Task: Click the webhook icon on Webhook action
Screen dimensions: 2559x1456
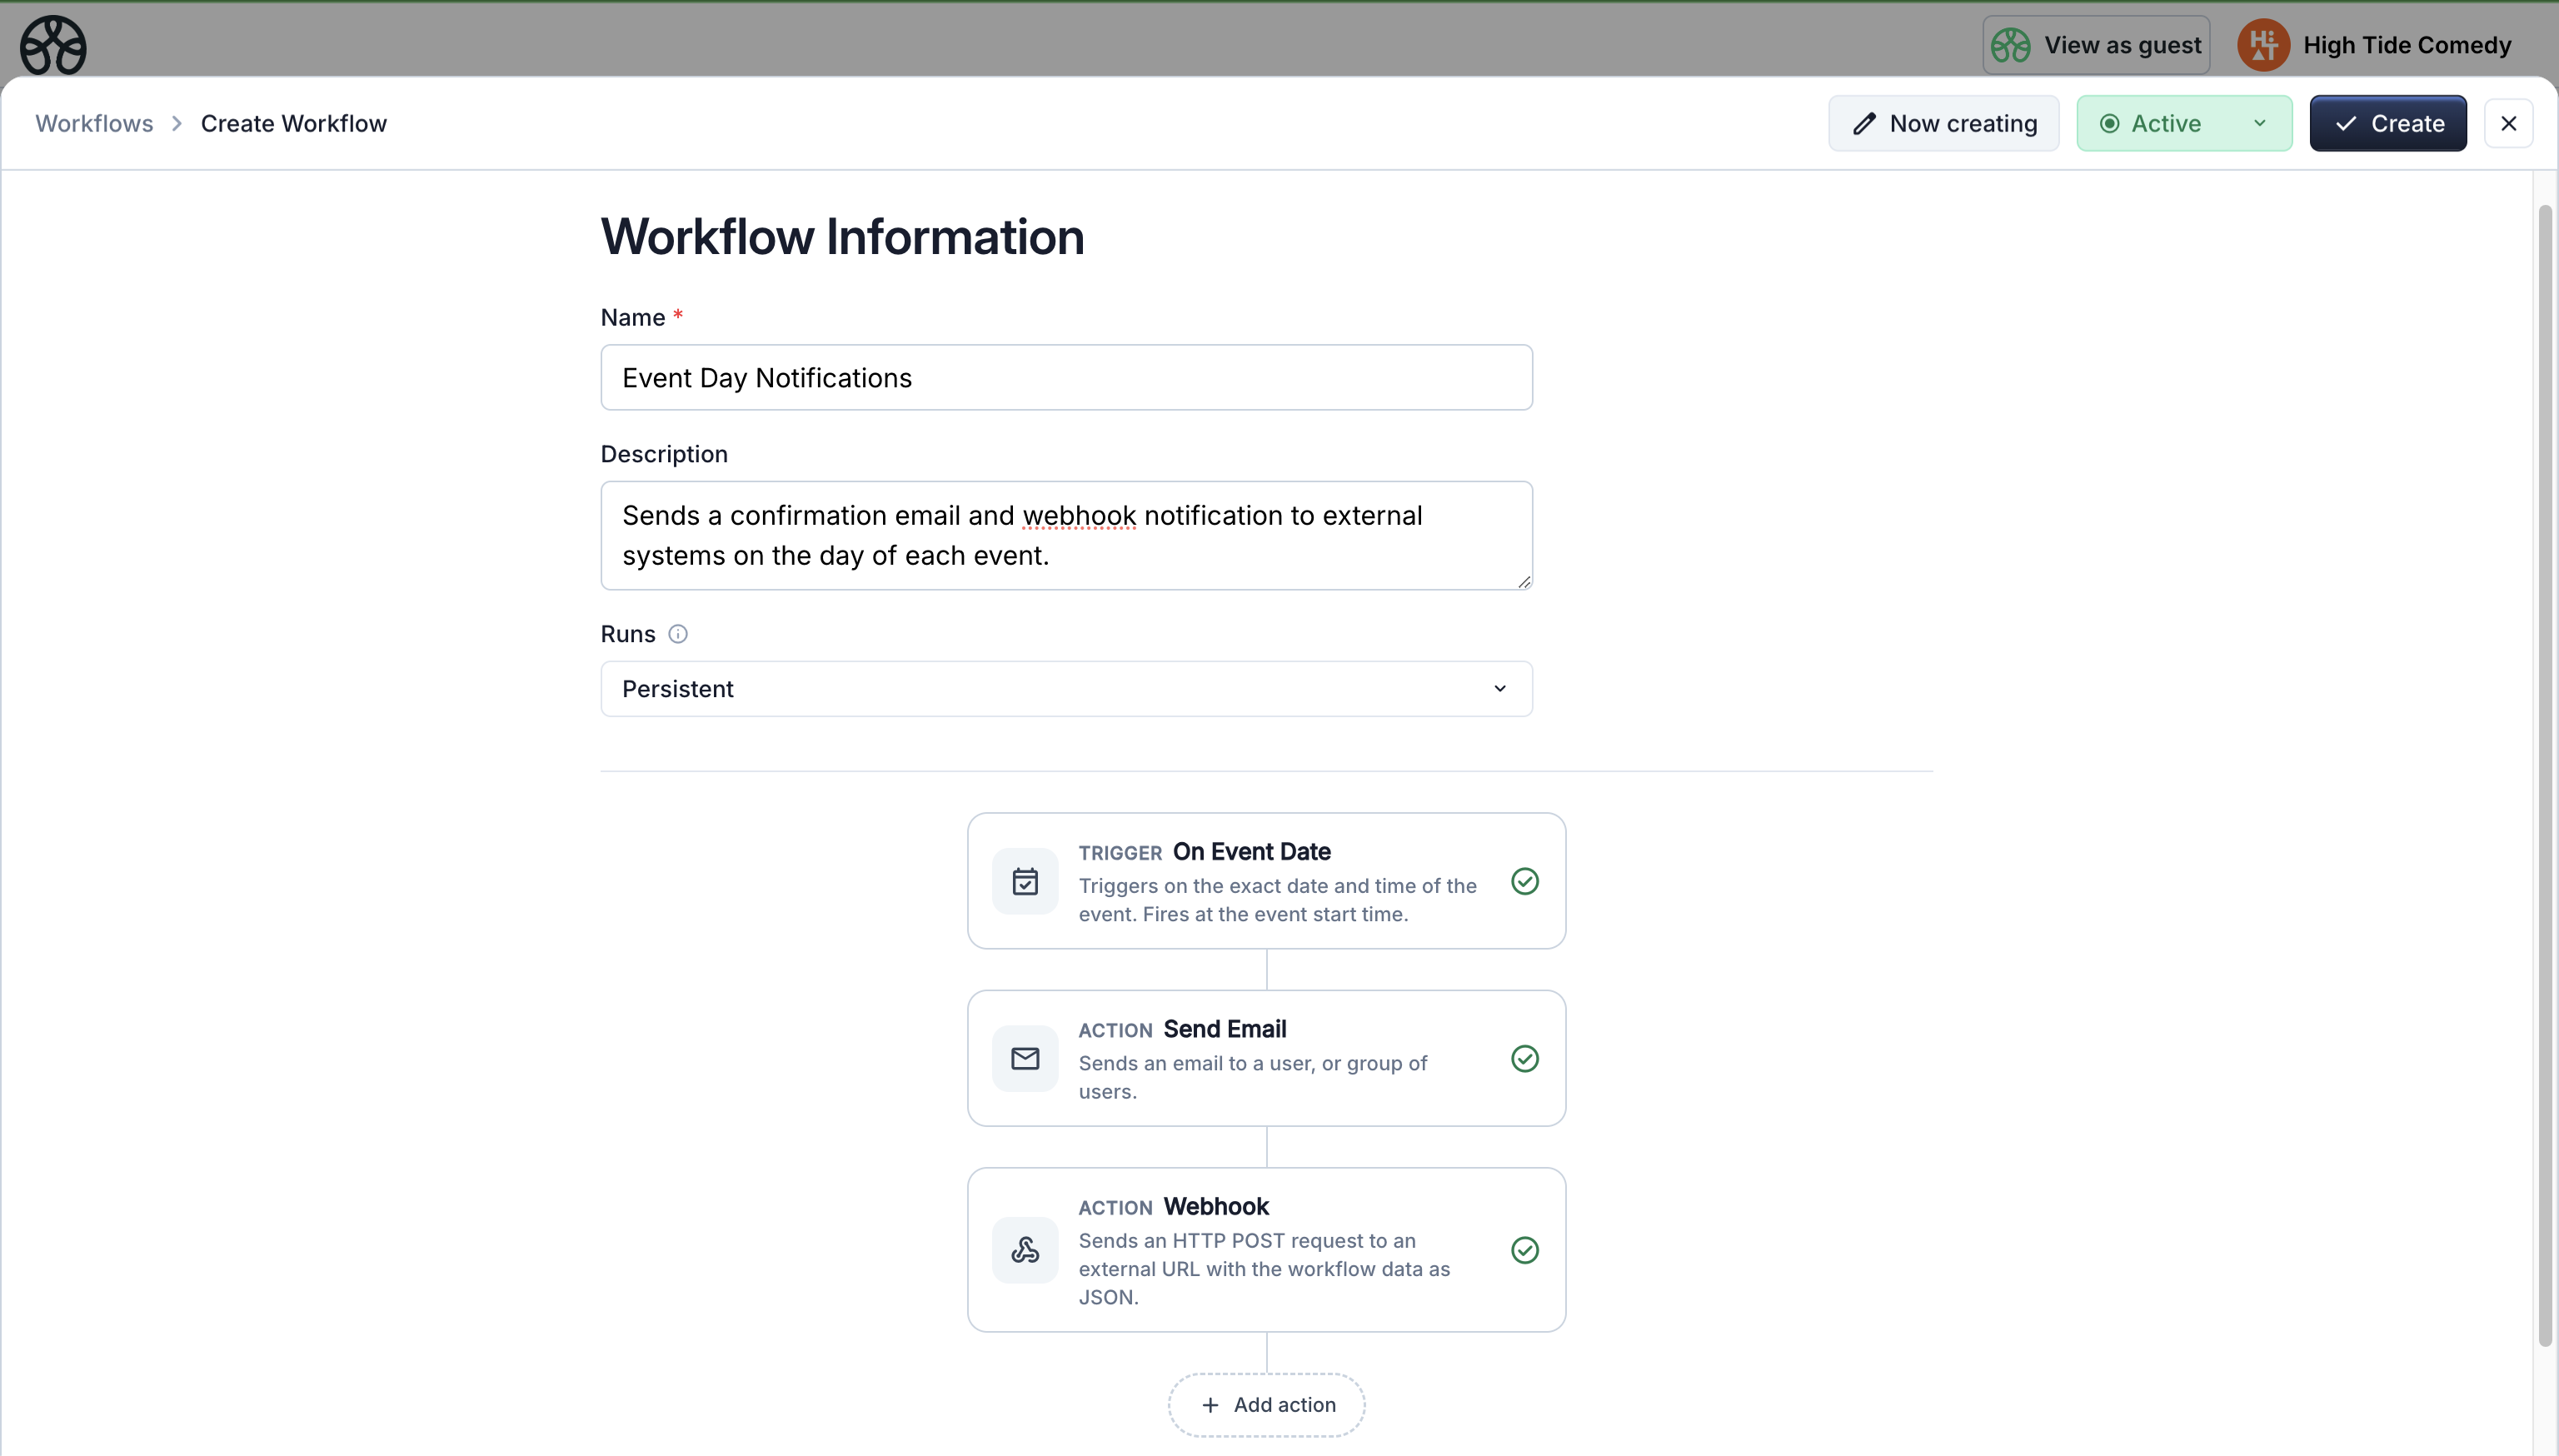Action: point(1025,1249)
